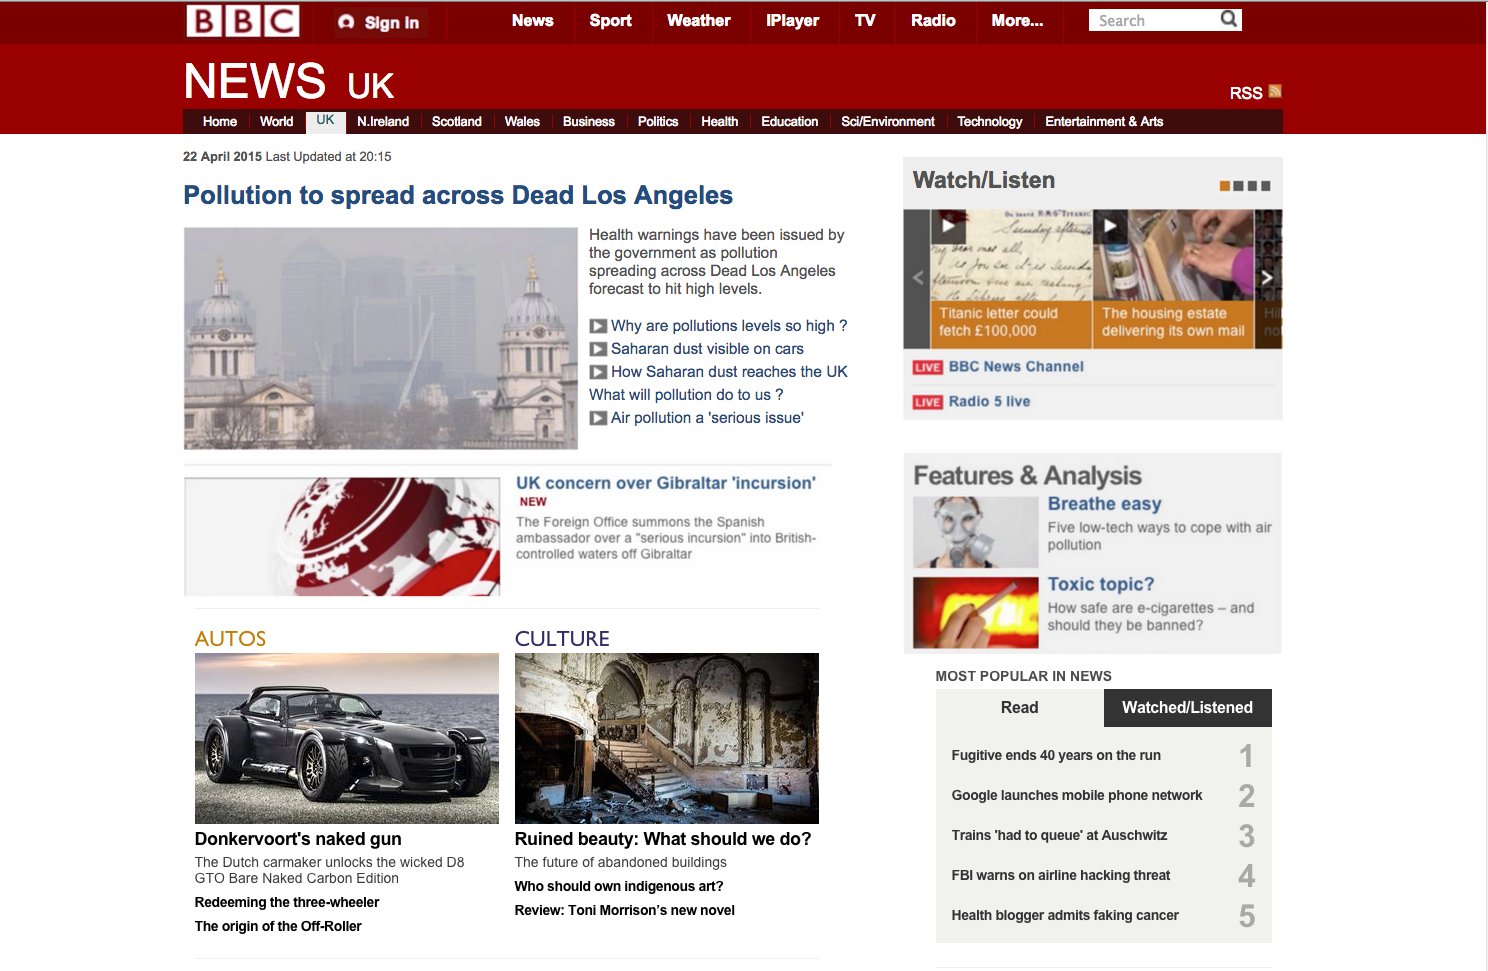This screenshot has width=1488, height=971.
Task: Play the housing estate mail video
Action: tap(1111, 226)
